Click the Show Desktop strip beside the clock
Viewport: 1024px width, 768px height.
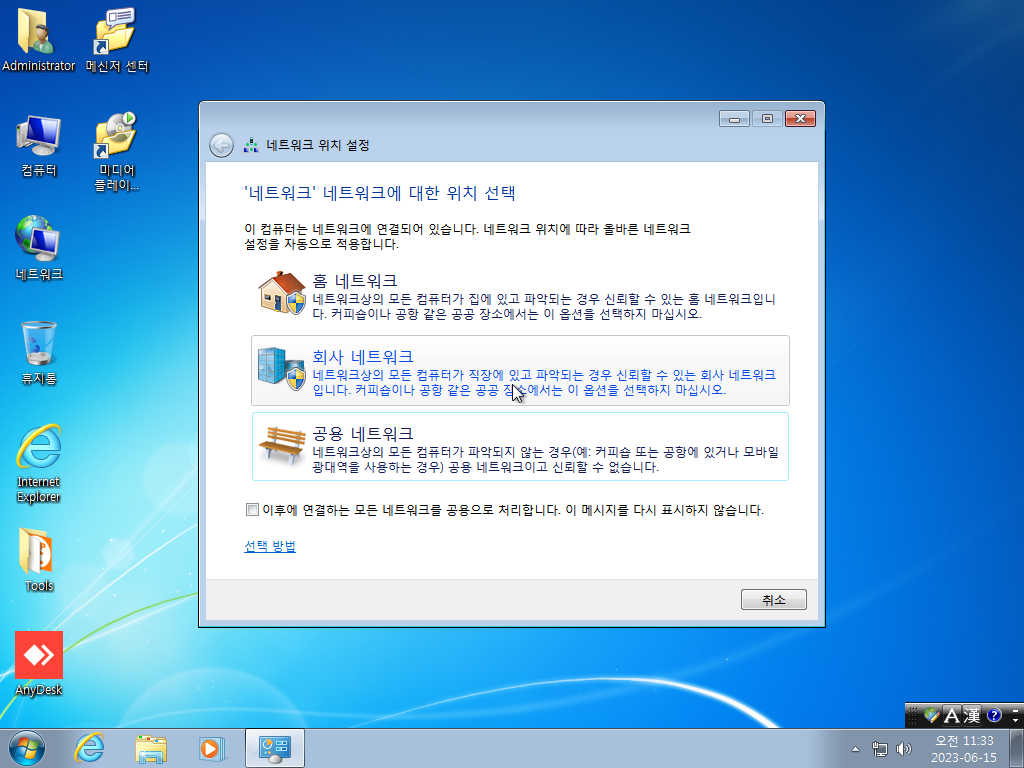[1017, 749]
